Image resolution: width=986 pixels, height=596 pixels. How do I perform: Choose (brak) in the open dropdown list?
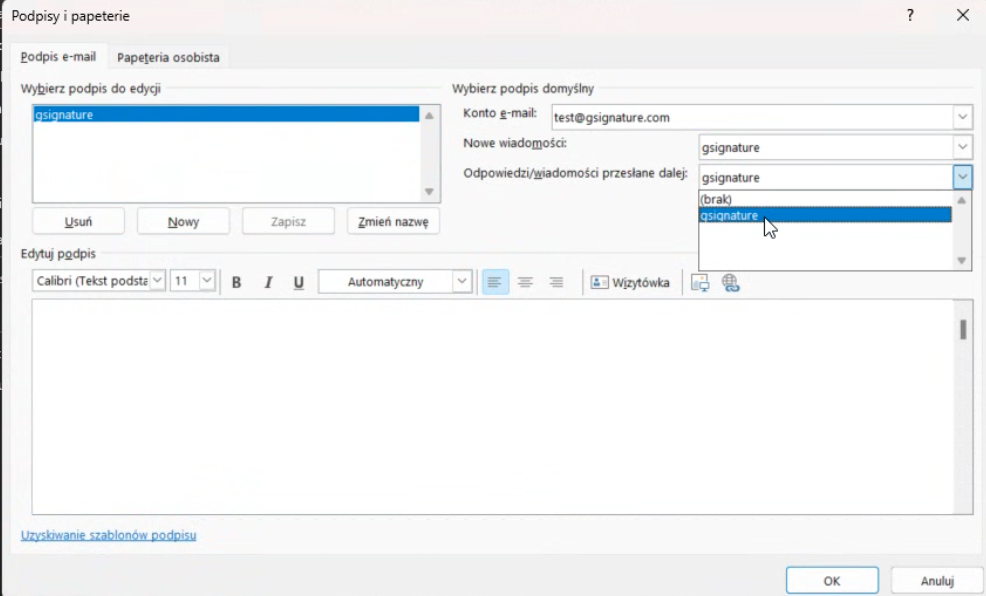825,199
